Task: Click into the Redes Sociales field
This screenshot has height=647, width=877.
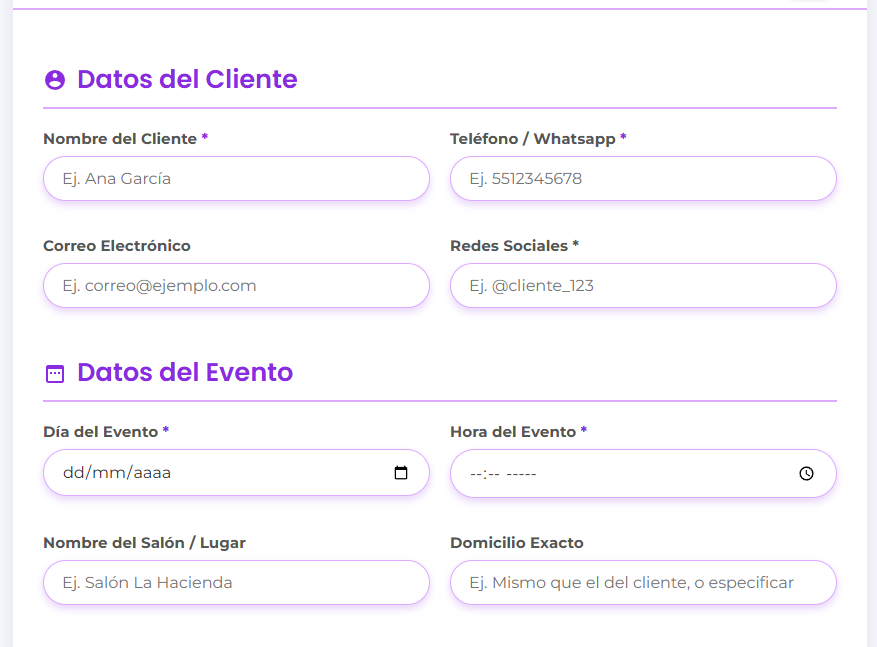Action: 643,286
